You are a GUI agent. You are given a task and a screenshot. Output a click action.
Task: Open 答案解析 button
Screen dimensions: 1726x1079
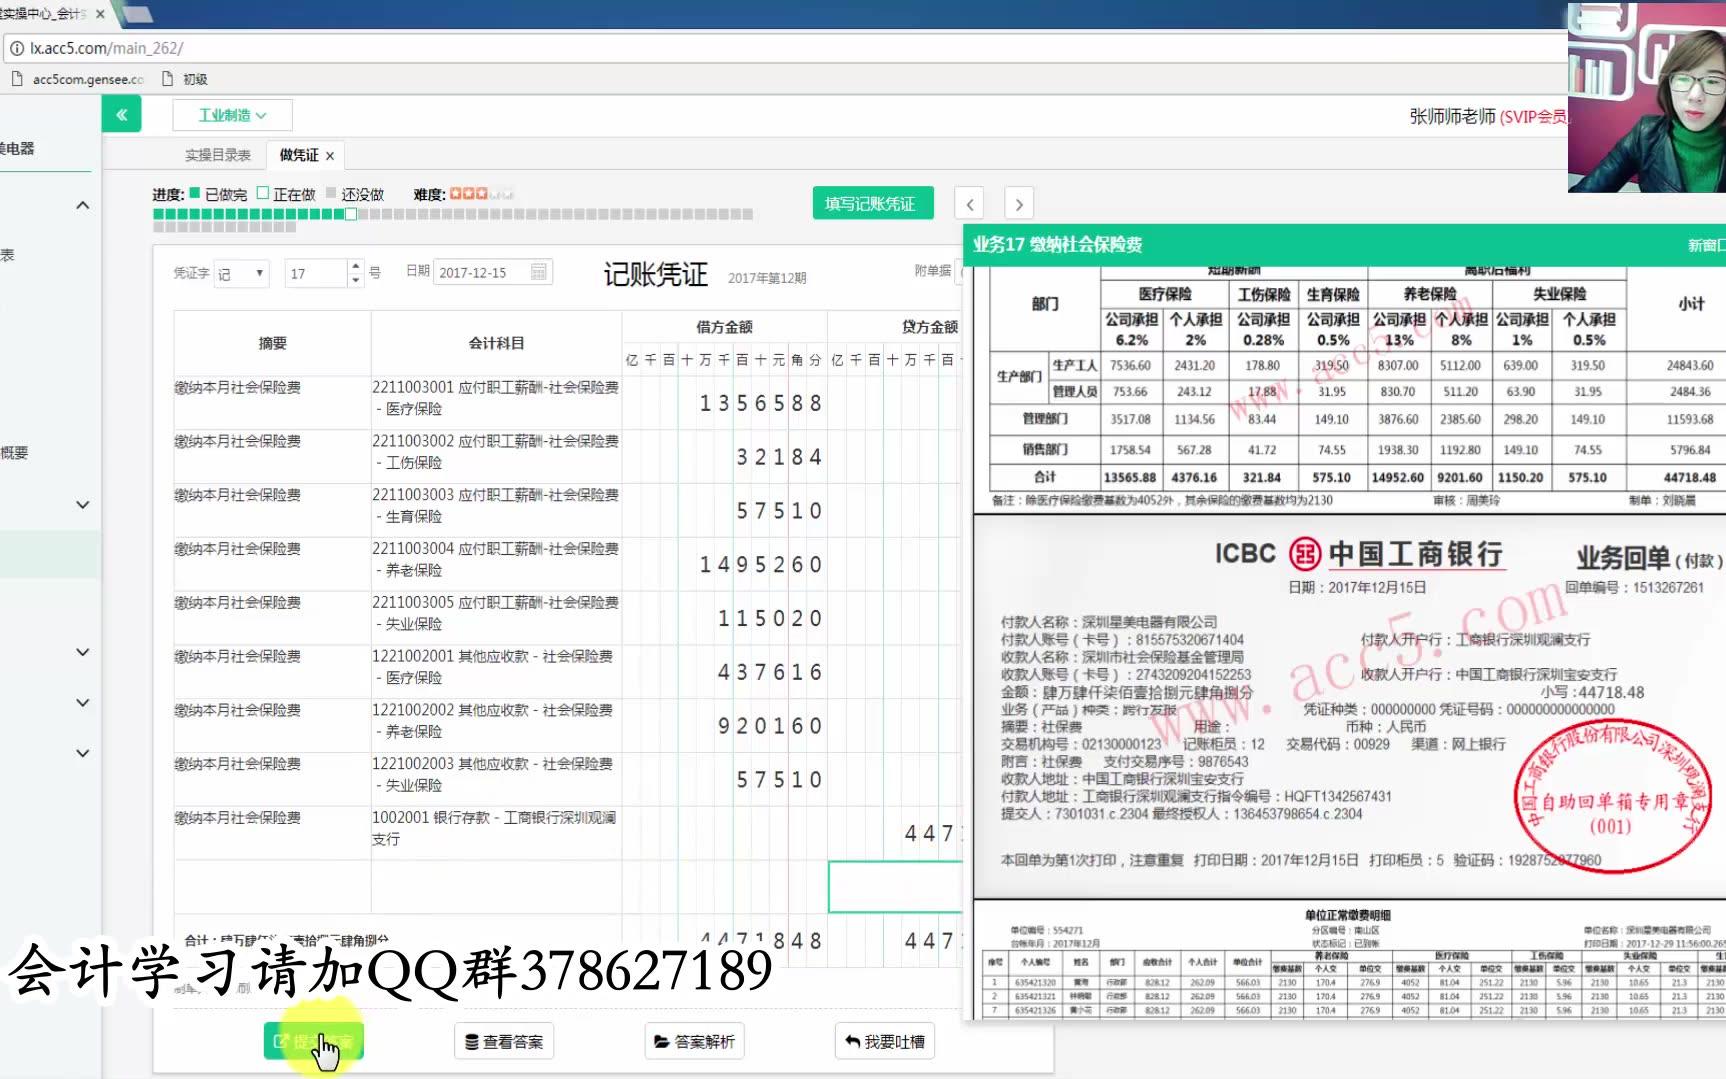coord(694,1041)
